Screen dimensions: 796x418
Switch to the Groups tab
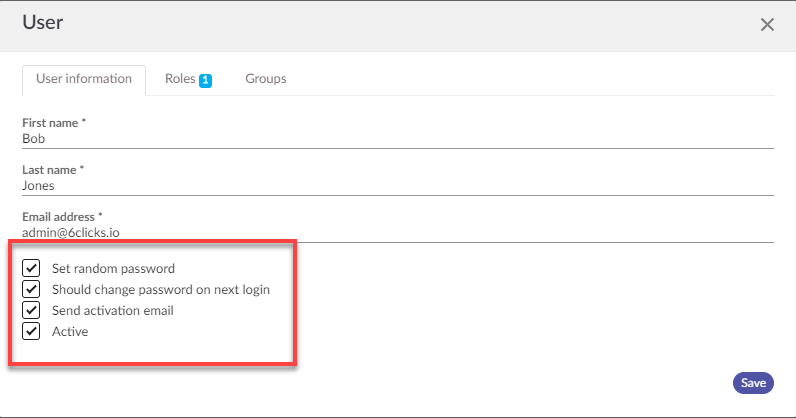[266, 79]
